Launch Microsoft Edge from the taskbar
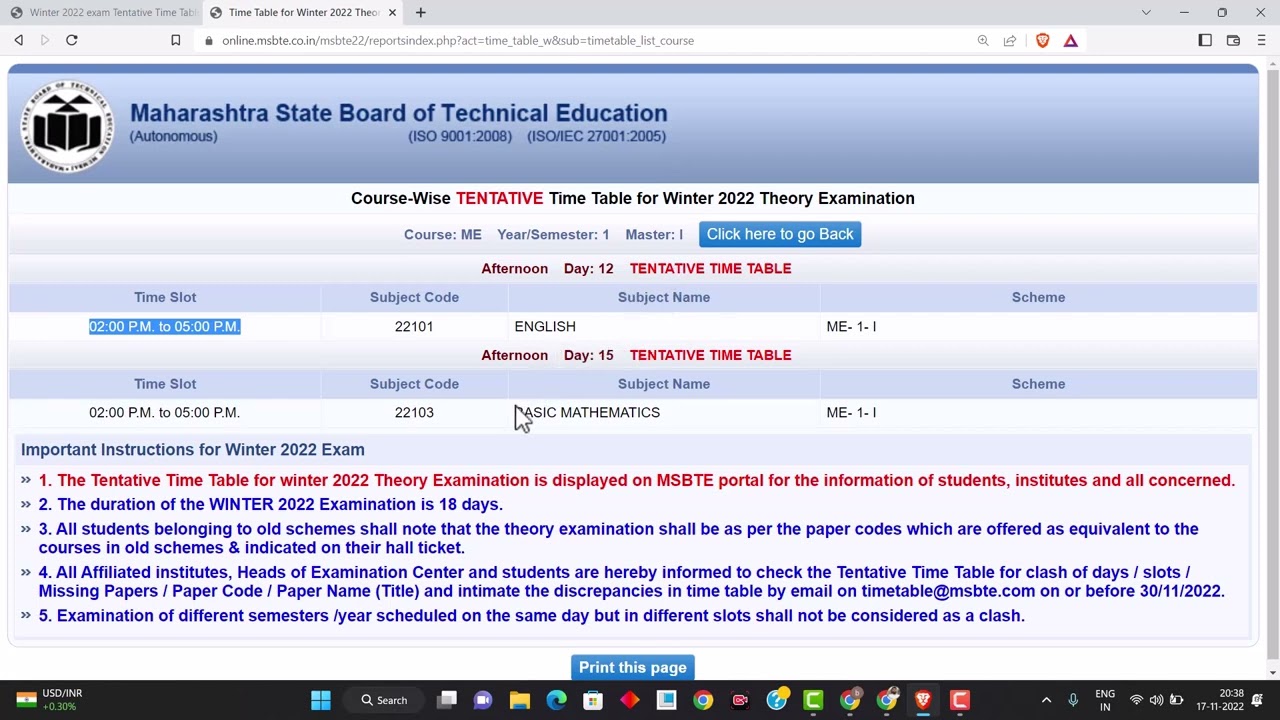 (556, 700)
